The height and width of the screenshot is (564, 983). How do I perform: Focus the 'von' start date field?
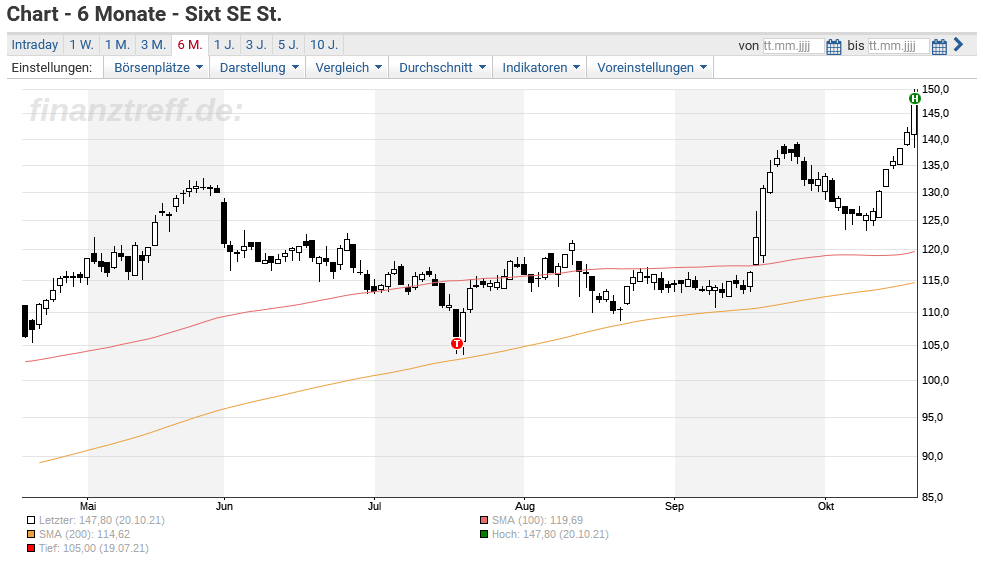point(793,46)
